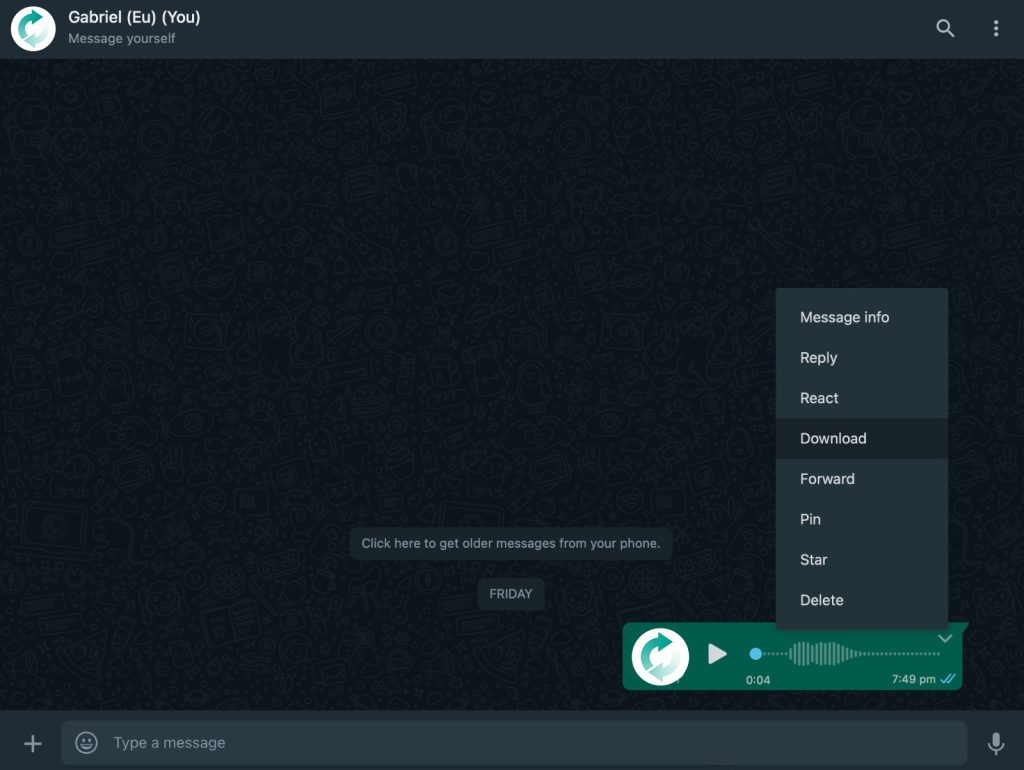1024x770 pixels.
Task: Open the emoji picker
Action: 86,743
